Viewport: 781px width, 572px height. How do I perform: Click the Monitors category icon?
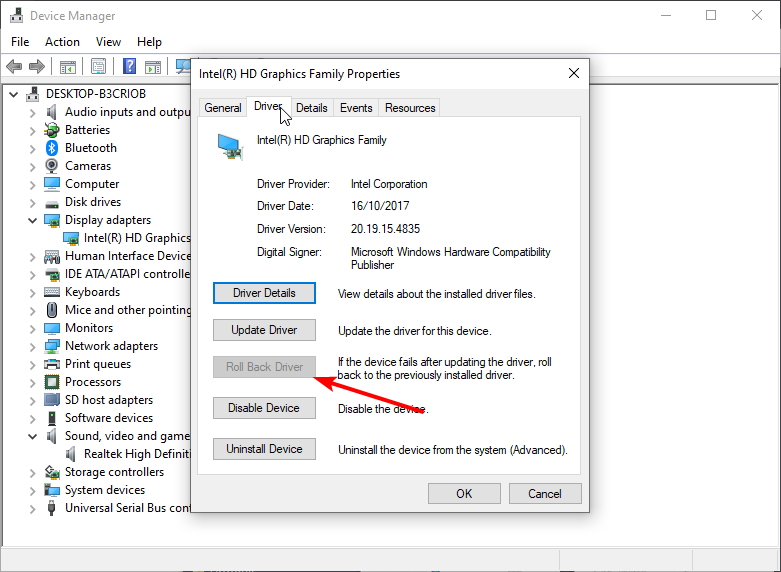tap(52, 328)
